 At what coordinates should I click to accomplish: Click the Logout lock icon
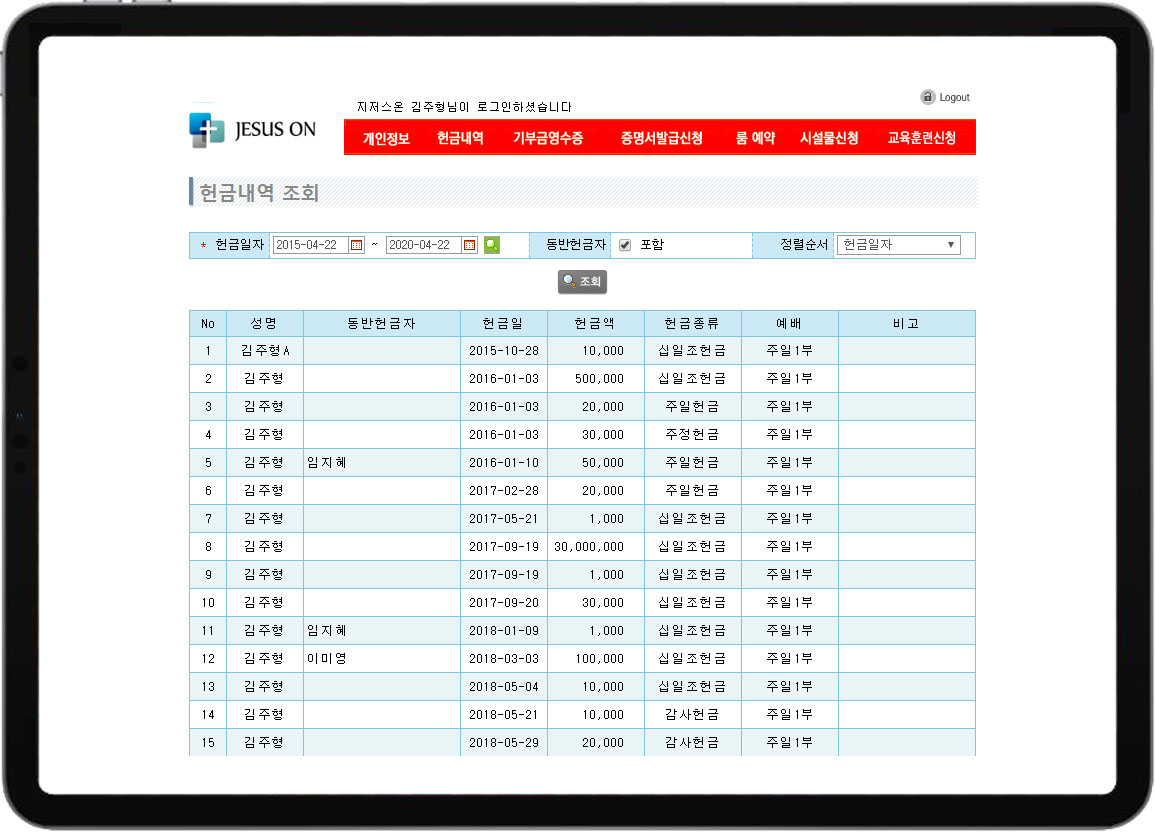point(927,97)
